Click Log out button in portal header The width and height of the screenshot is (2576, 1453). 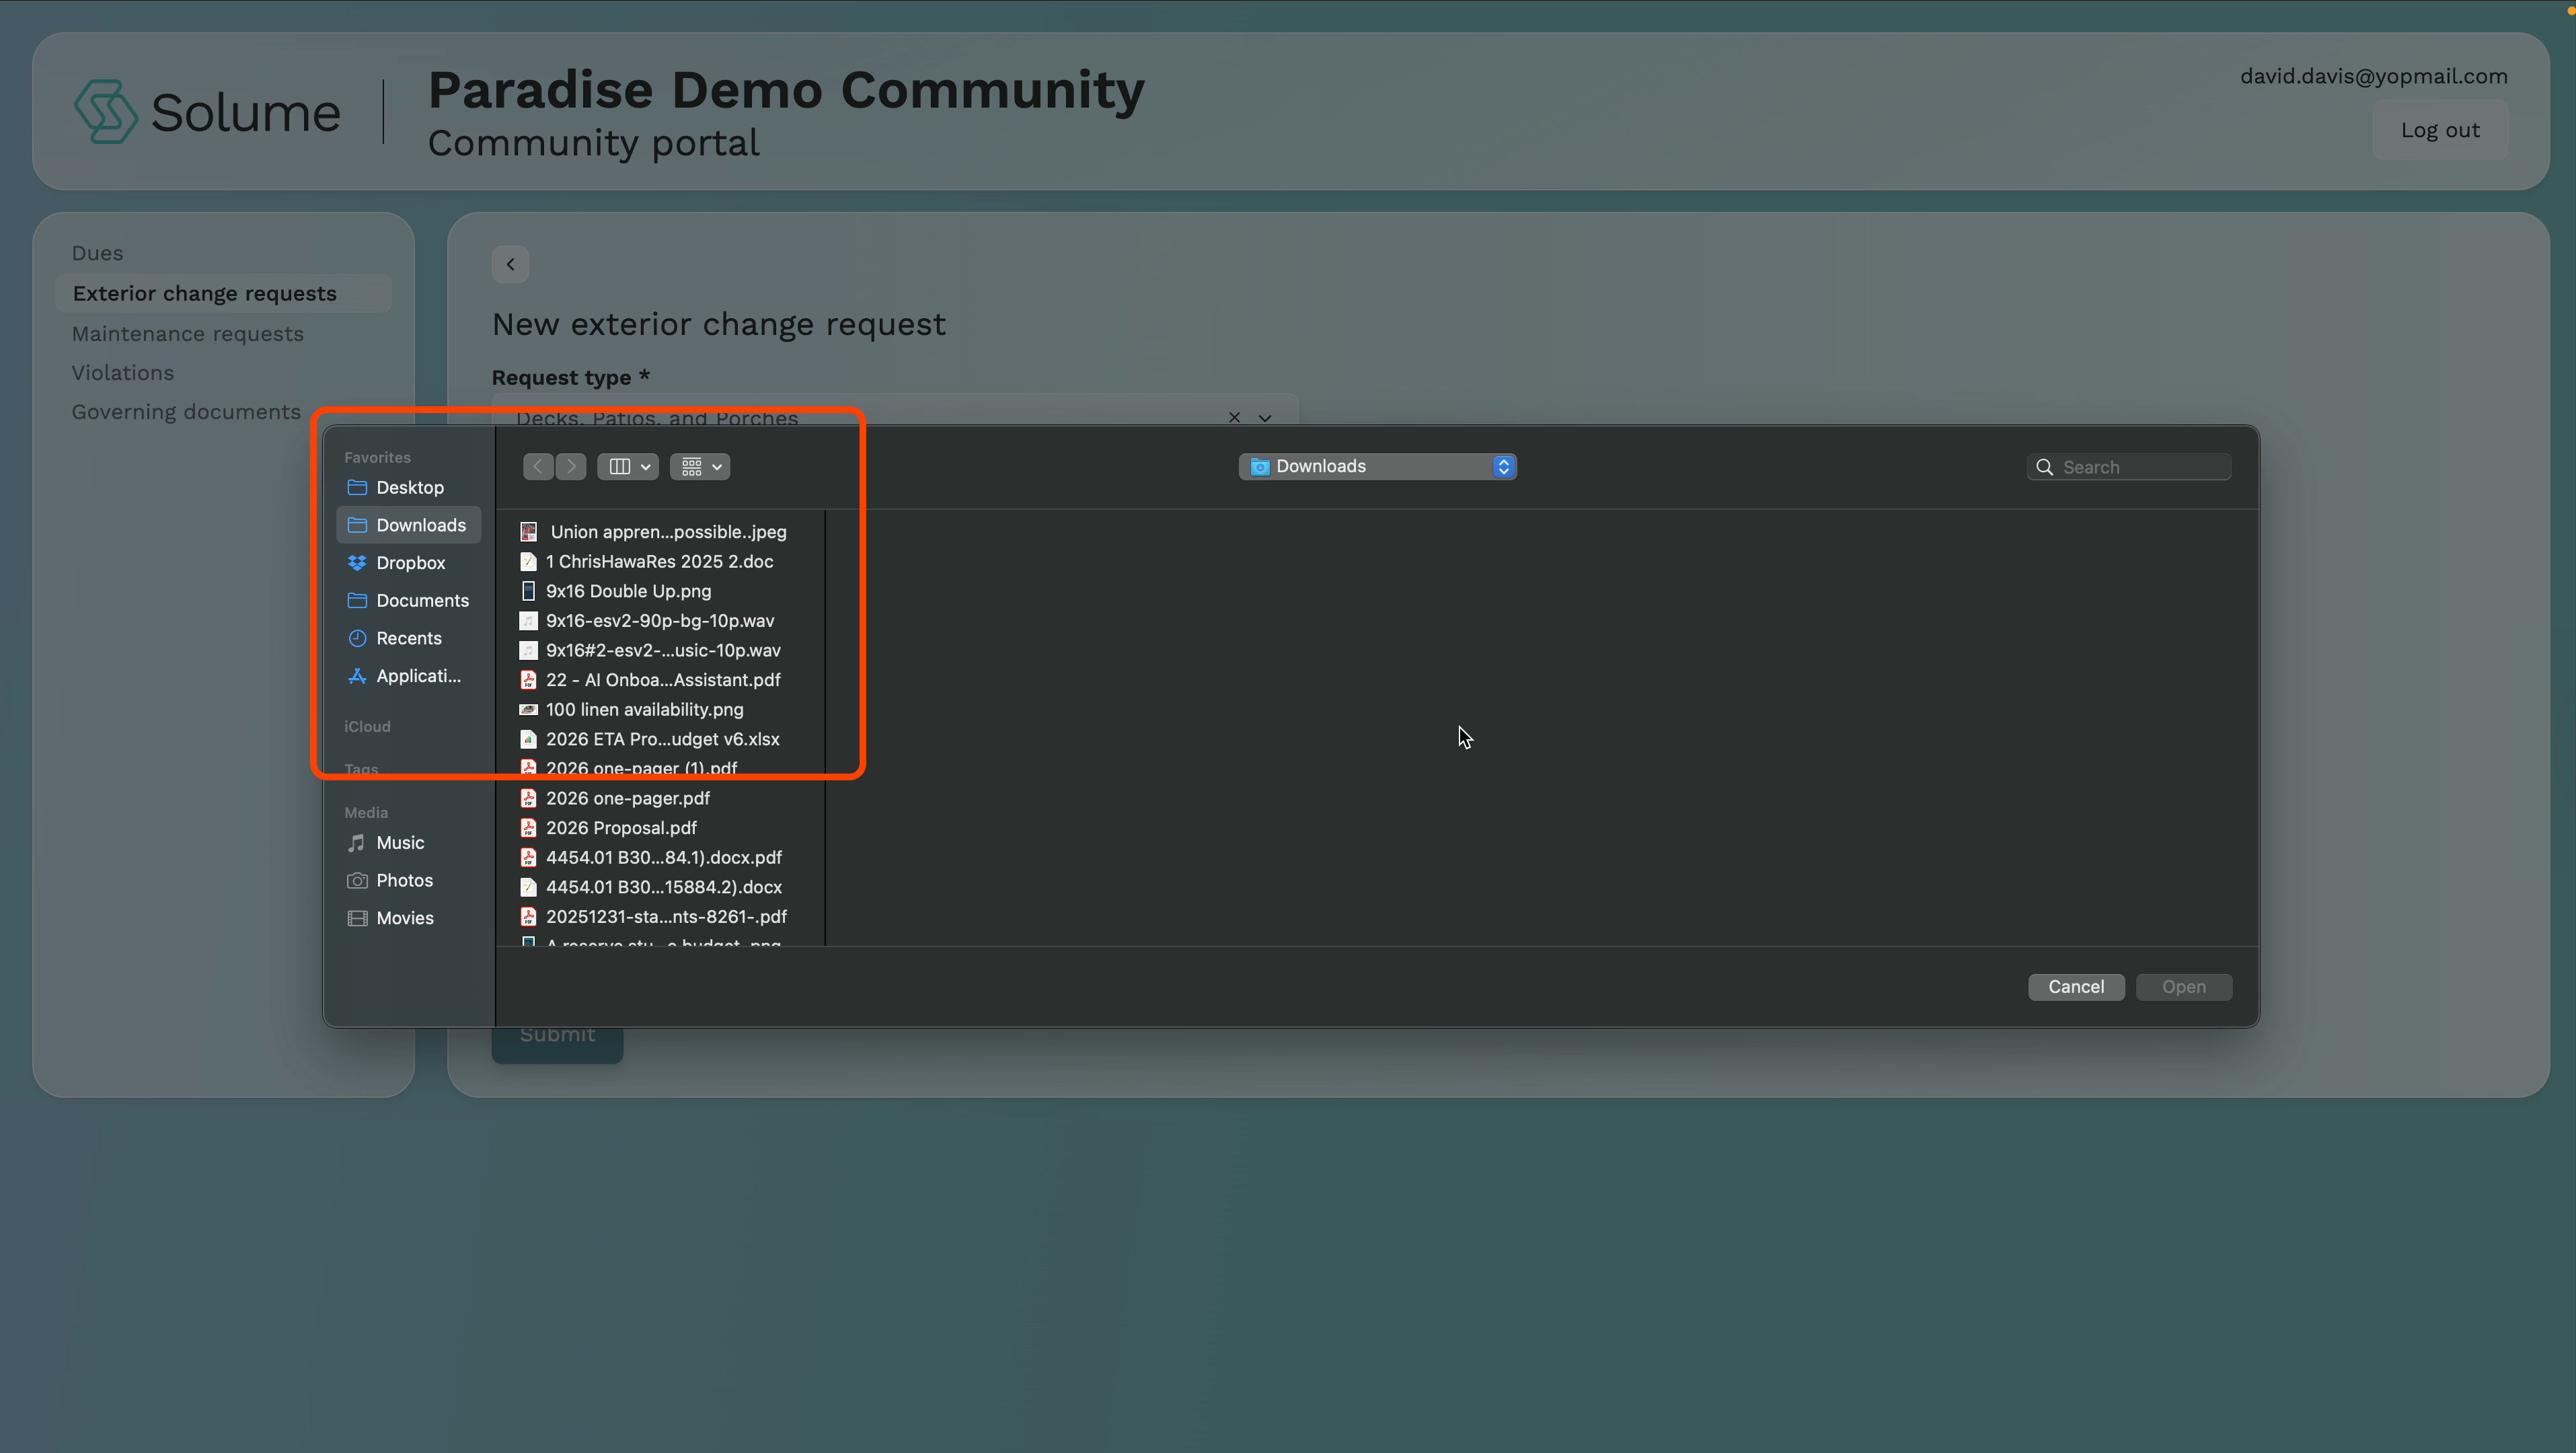click(2440, 130)
